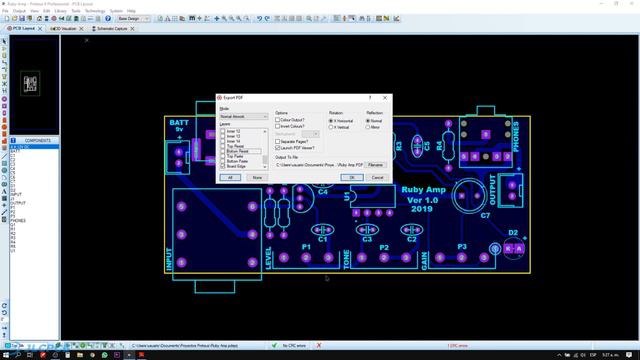Click the Save Project disk icon
The width and height of the screenshot is (640, 360).
(22, 18)
